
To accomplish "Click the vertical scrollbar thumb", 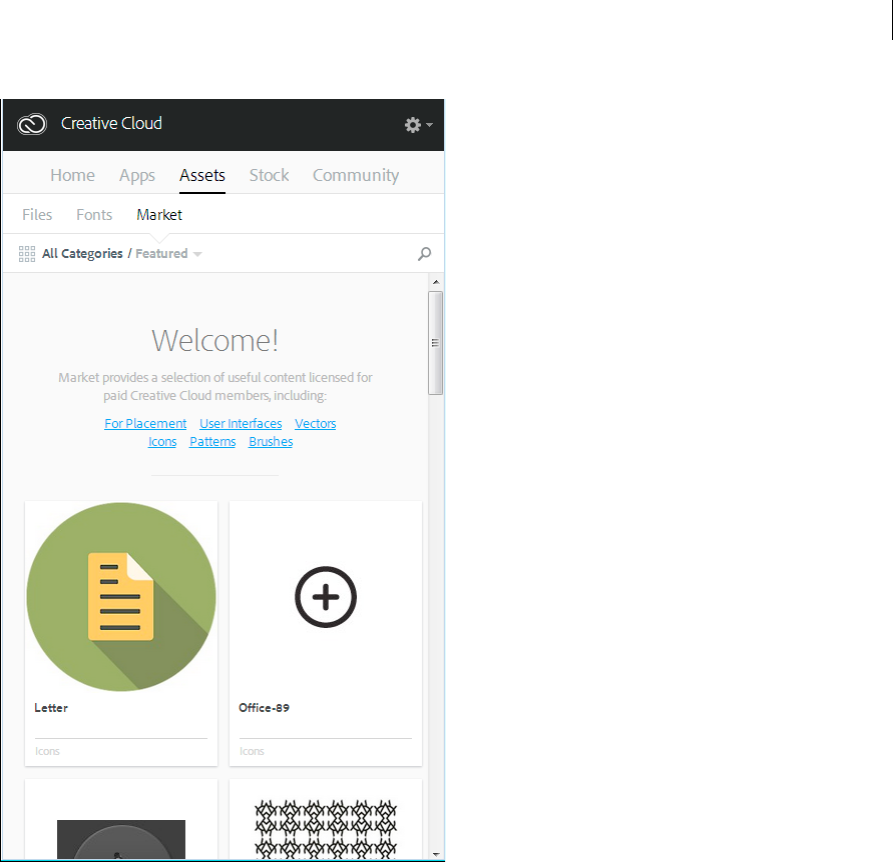I will (435, 343).
